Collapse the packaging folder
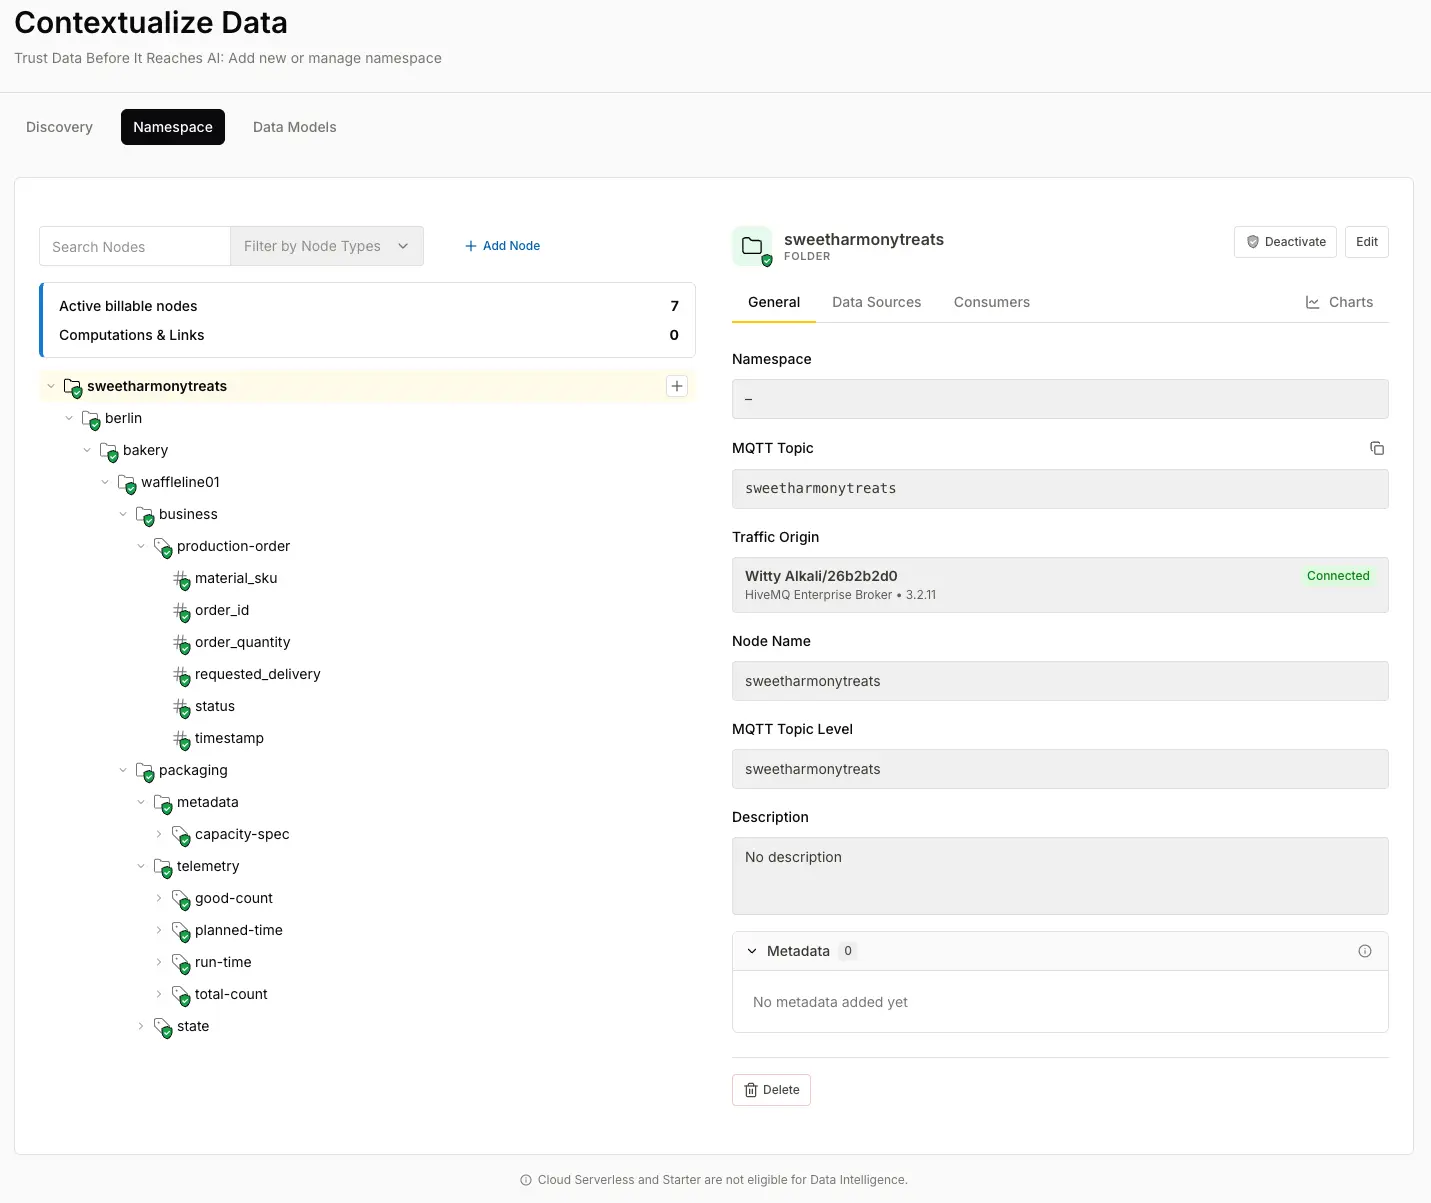 point(123,770)
